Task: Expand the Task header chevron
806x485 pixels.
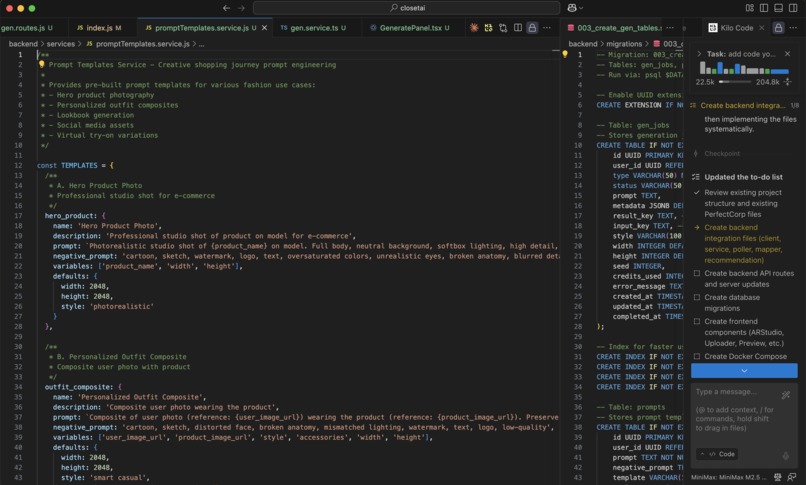Action: (699, 54)
